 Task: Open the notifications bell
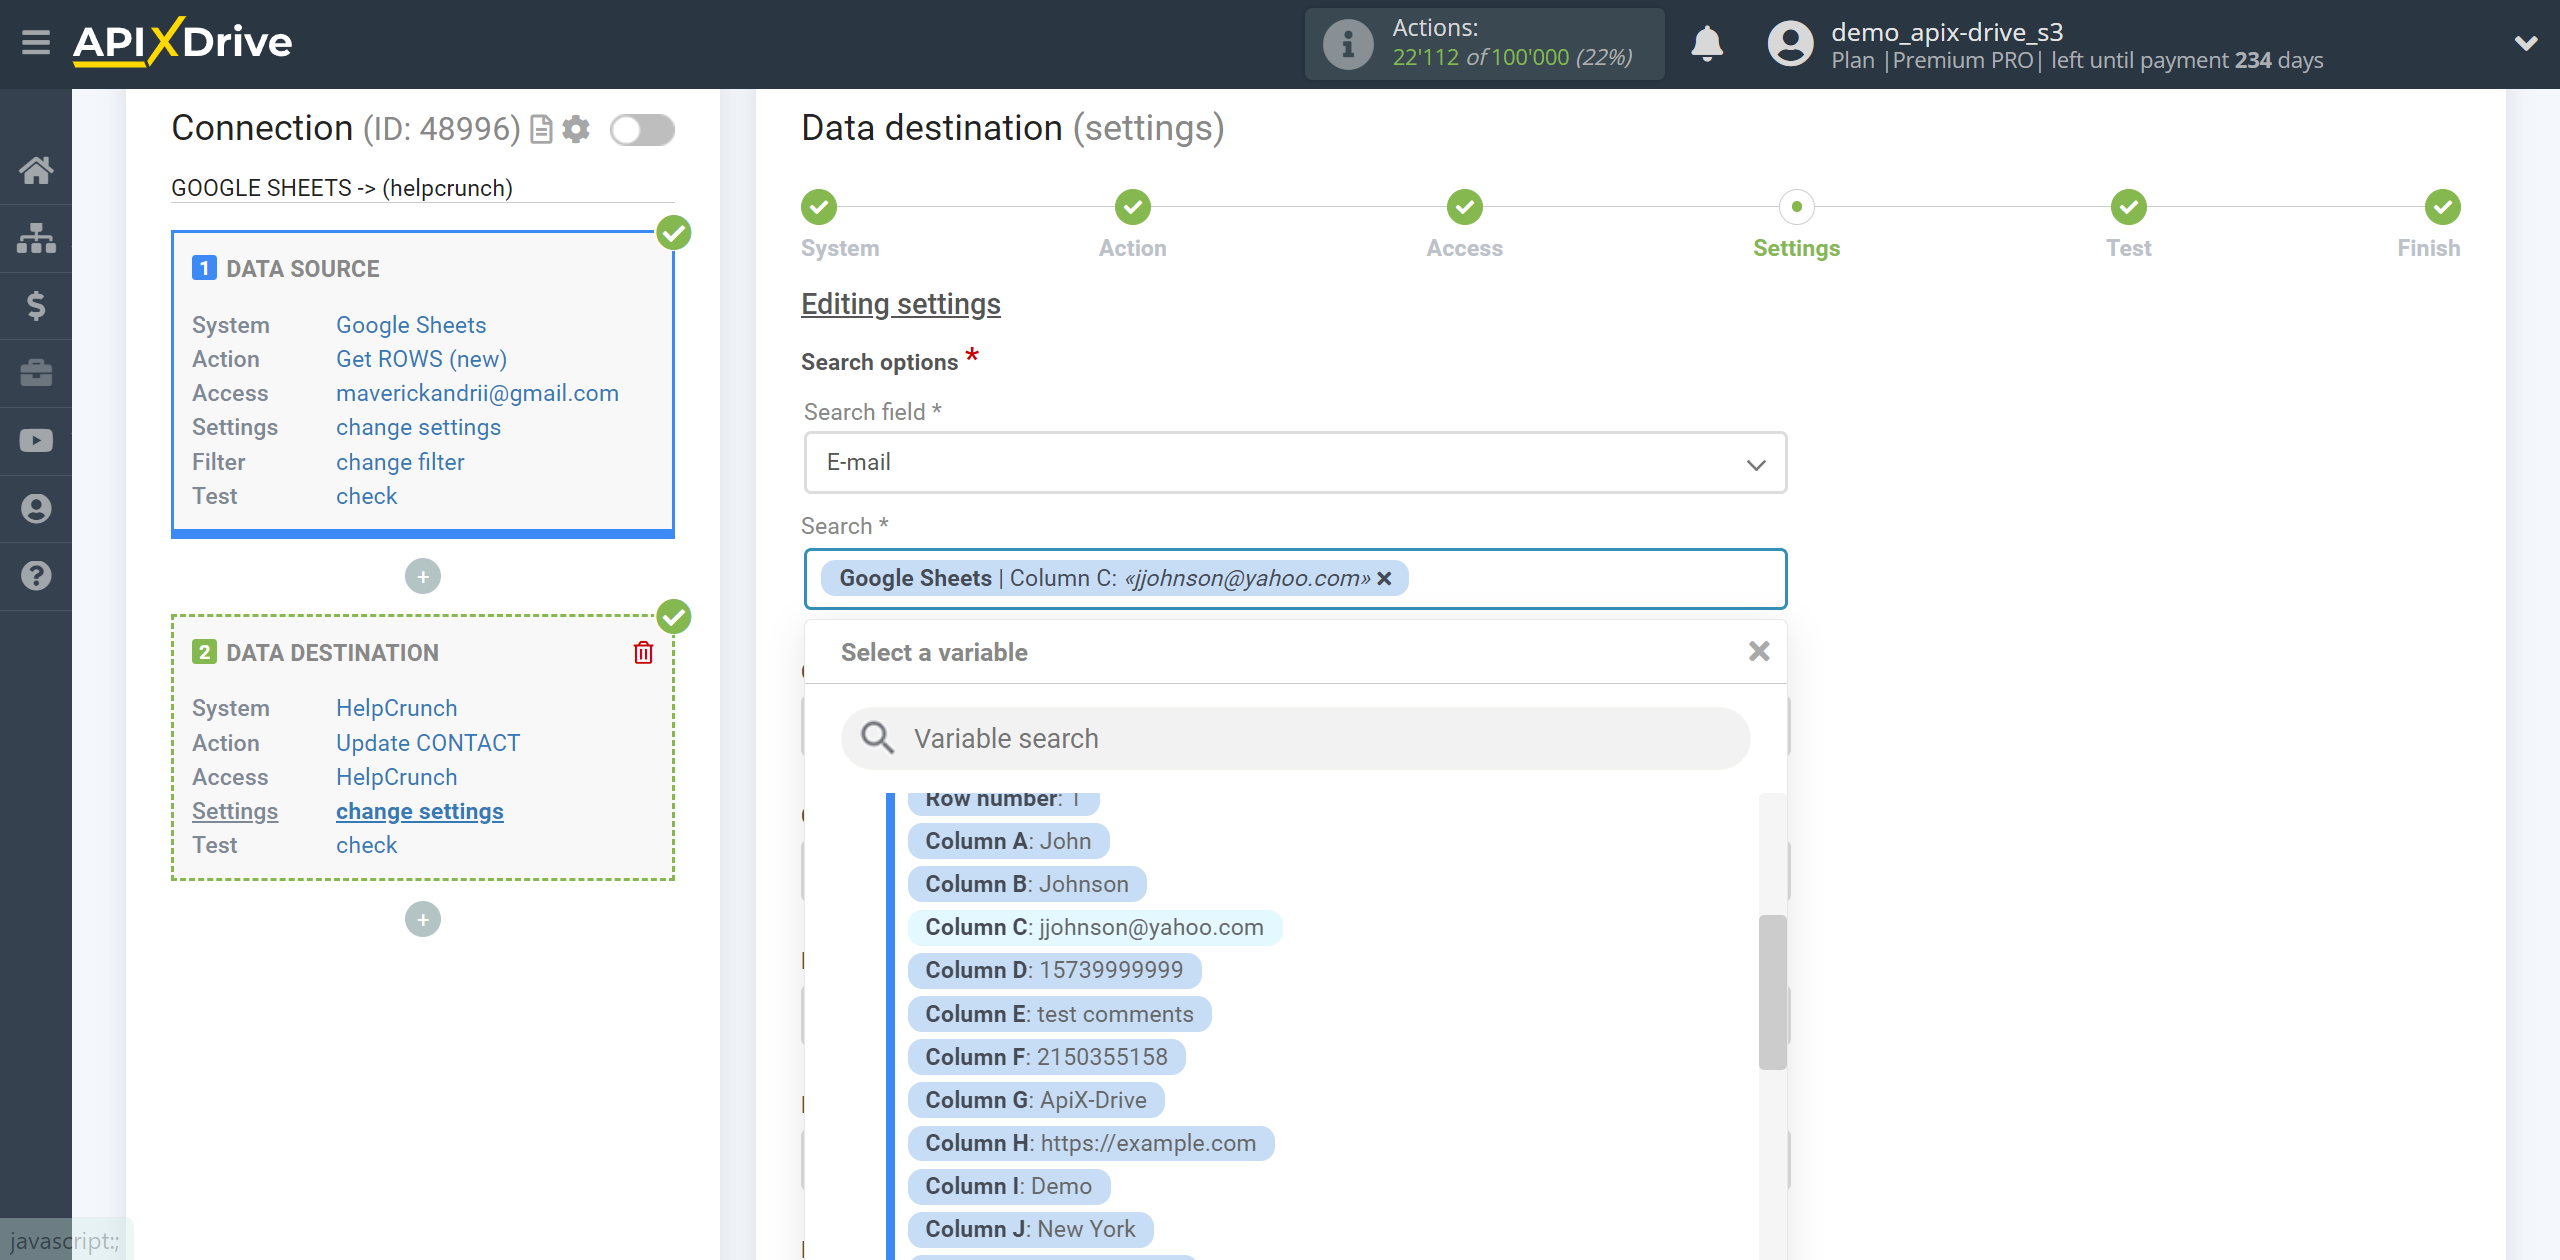[1707, 44]
